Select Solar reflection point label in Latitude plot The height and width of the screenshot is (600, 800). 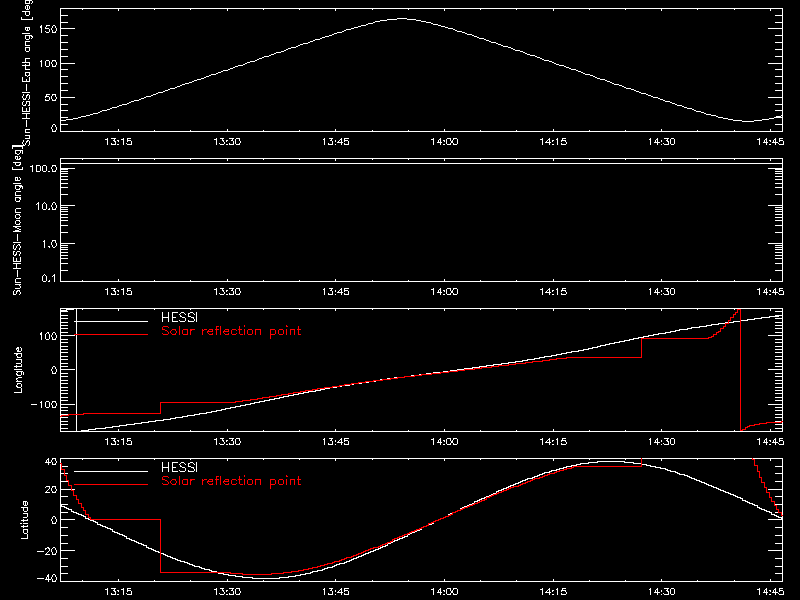(x=231, y=481)
